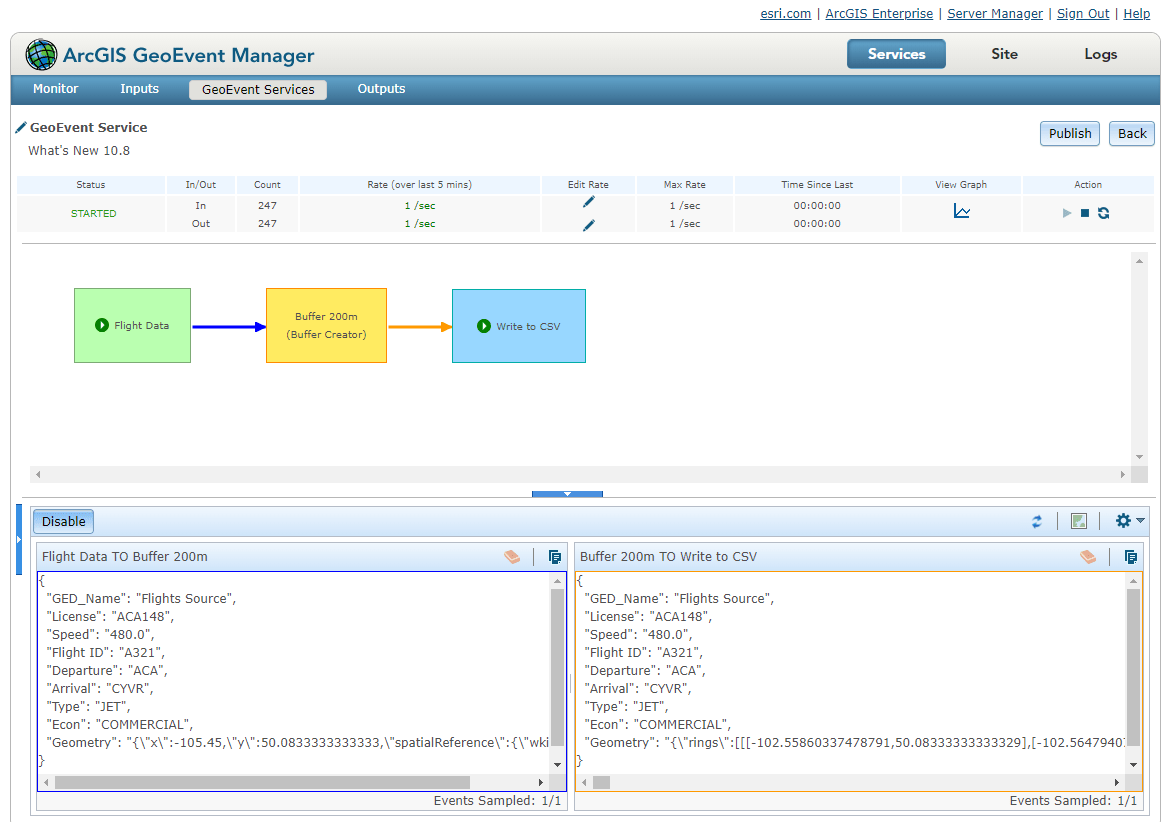Copy Flight Data TO Buffer 200m sample
The height and width of the screenshot is (822, 1170).
[554, 556]
